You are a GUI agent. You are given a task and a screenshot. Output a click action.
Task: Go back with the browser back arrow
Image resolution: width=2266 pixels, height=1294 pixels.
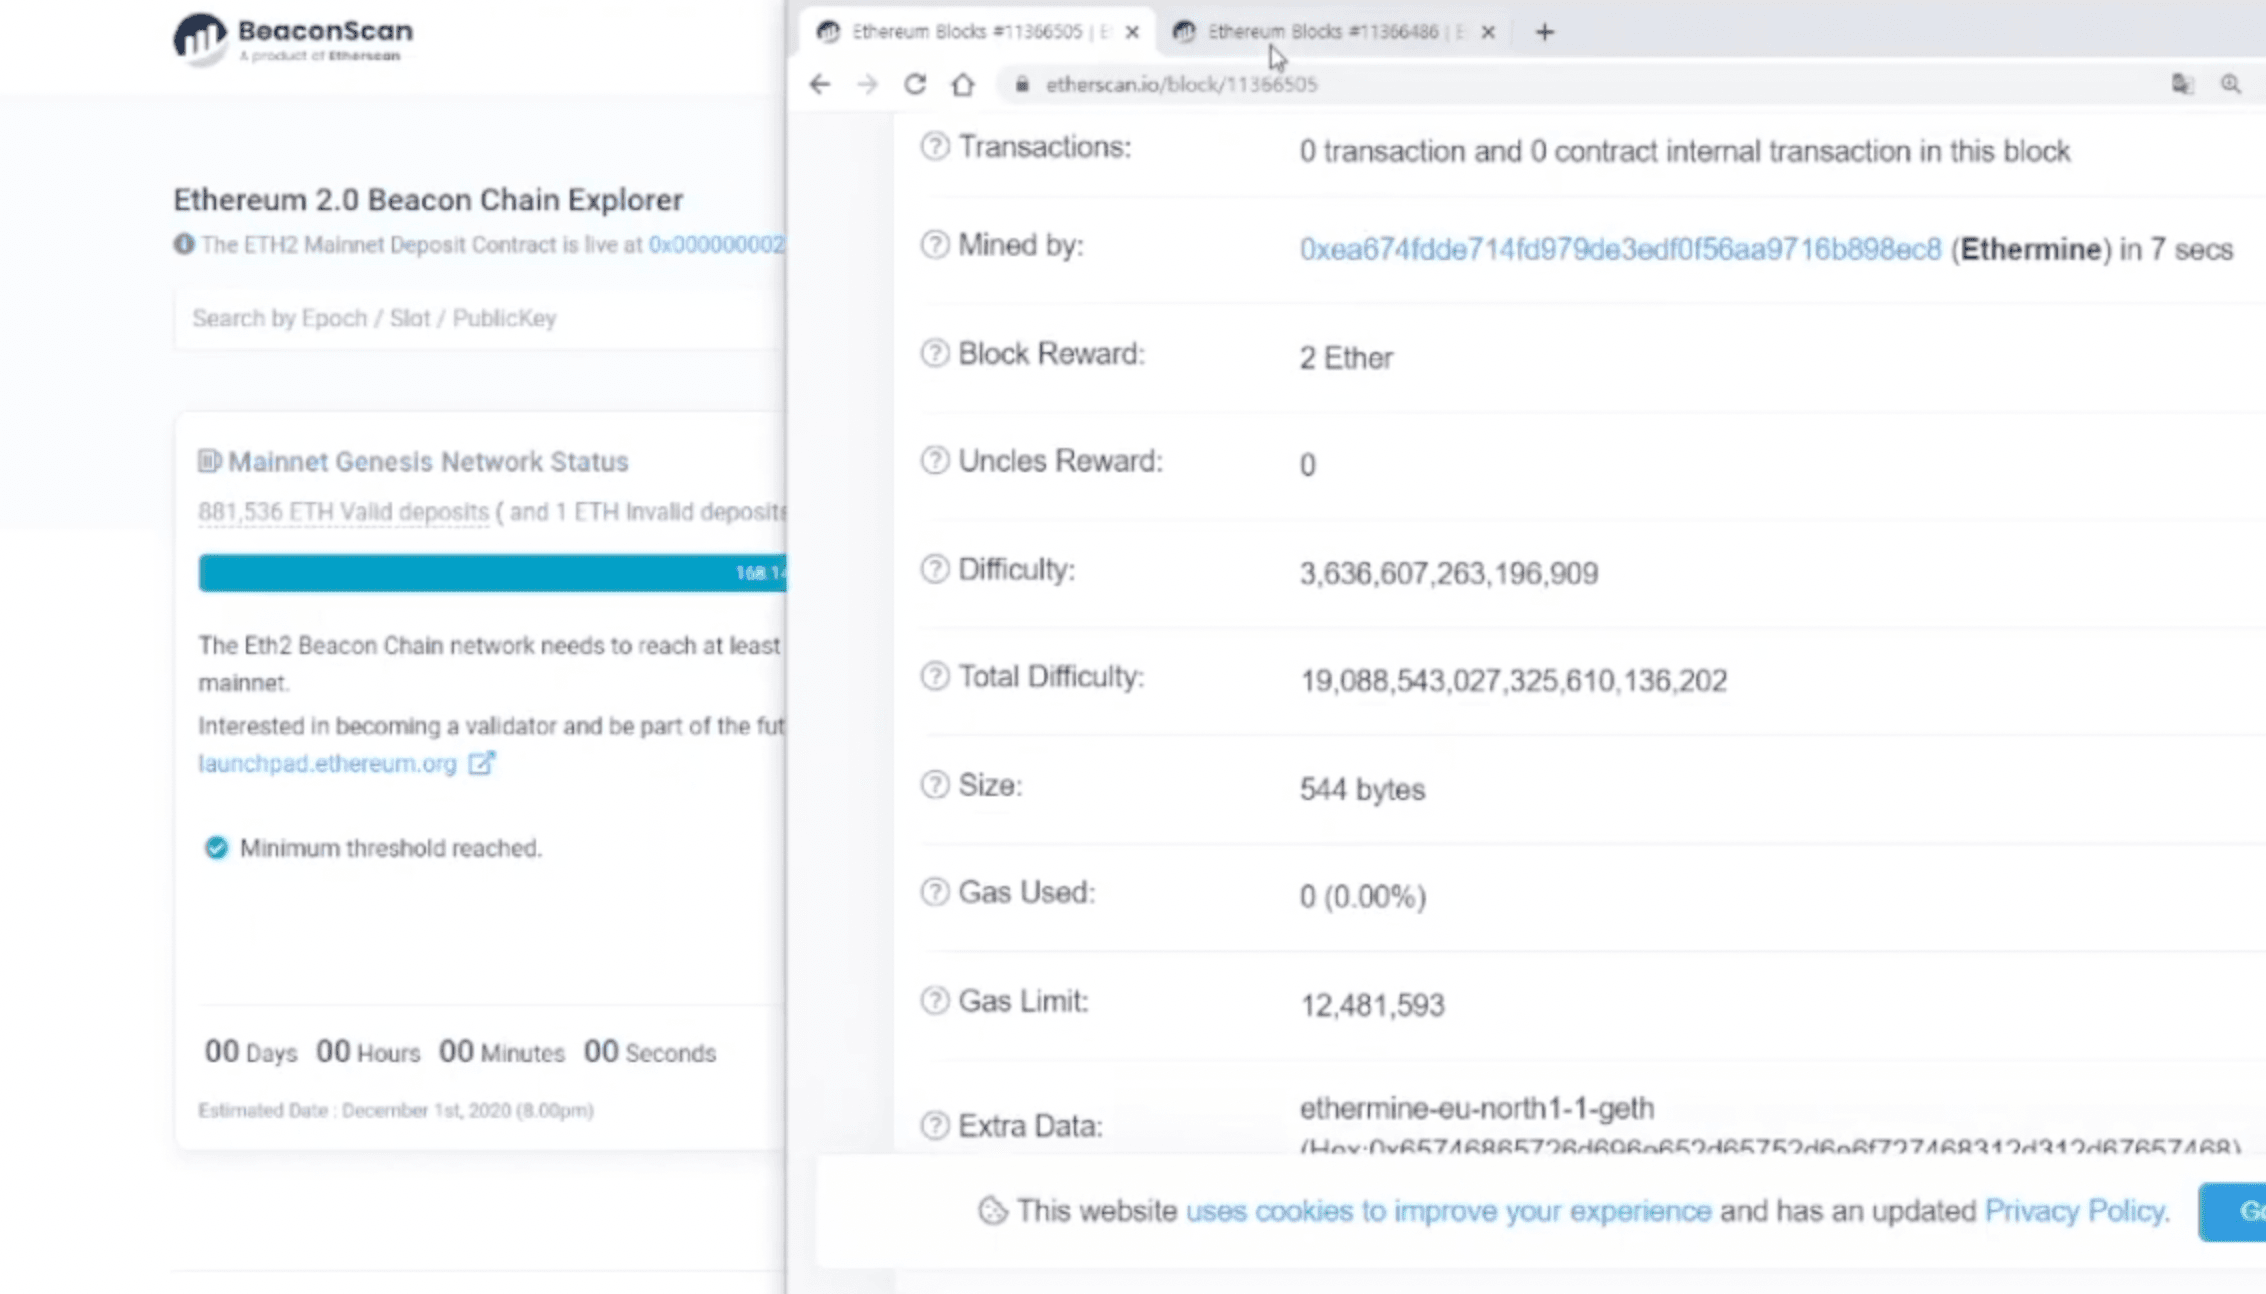point(820,85)
